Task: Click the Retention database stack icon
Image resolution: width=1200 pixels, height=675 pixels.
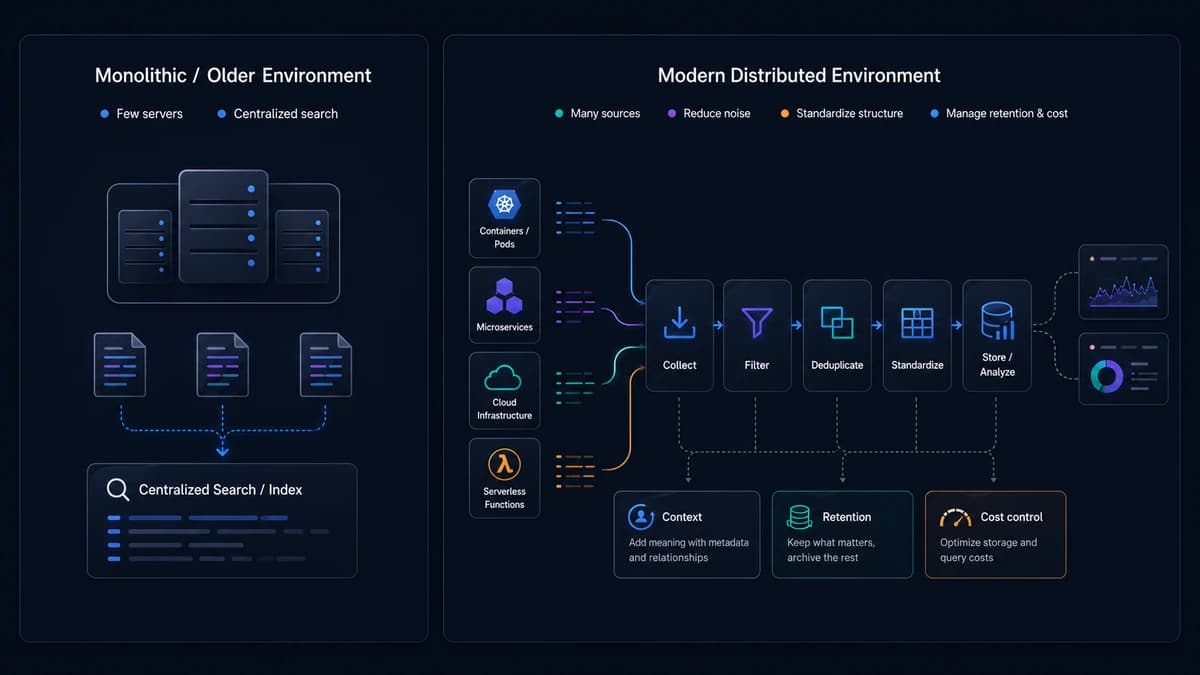Action: coord(799,517)
